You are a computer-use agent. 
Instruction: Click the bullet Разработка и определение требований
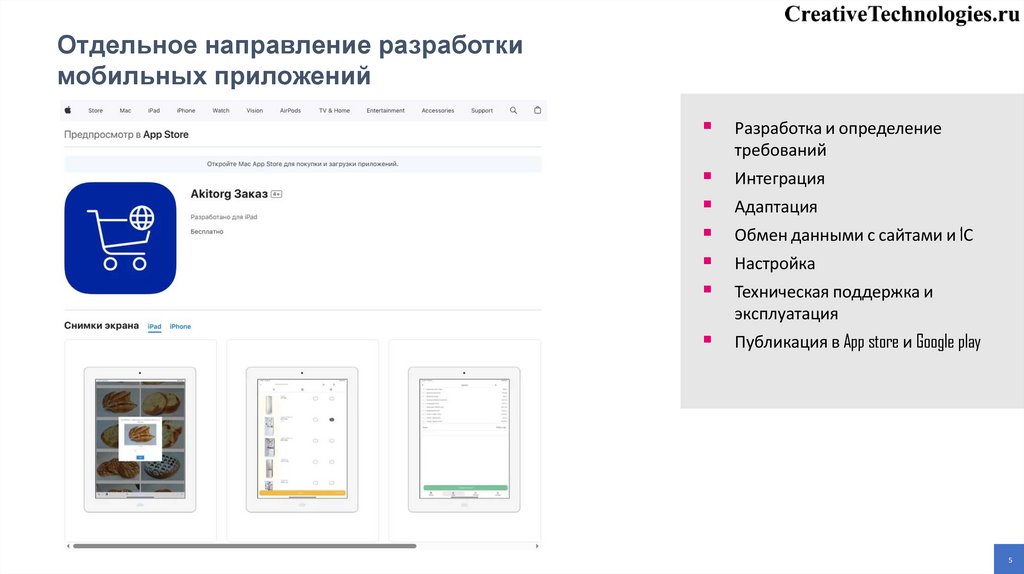(838, 139)
